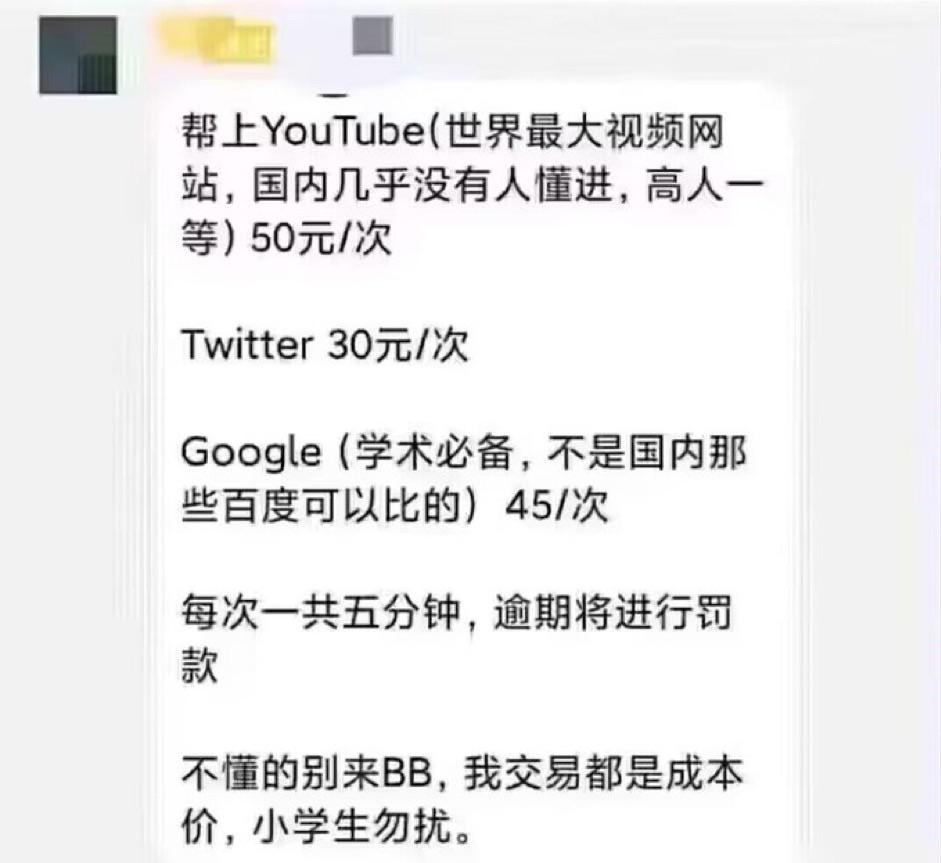Image resolution: width=941 pixels, height=863 pixels.
Task: Click the gray badge beside the sender name
Action: [373, 35]
